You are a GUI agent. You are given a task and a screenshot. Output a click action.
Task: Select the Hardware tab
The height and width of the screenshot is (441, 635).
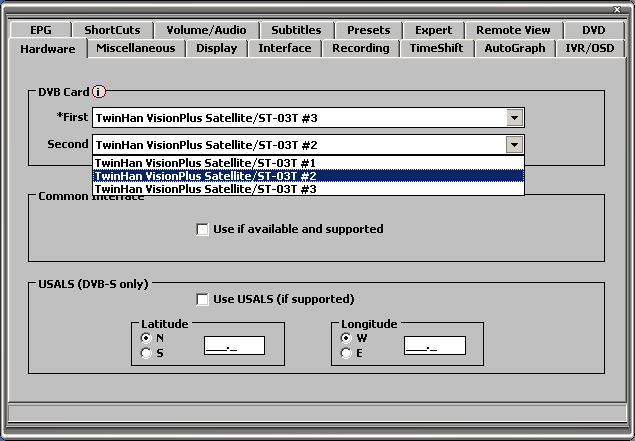(x=48, y=49)
